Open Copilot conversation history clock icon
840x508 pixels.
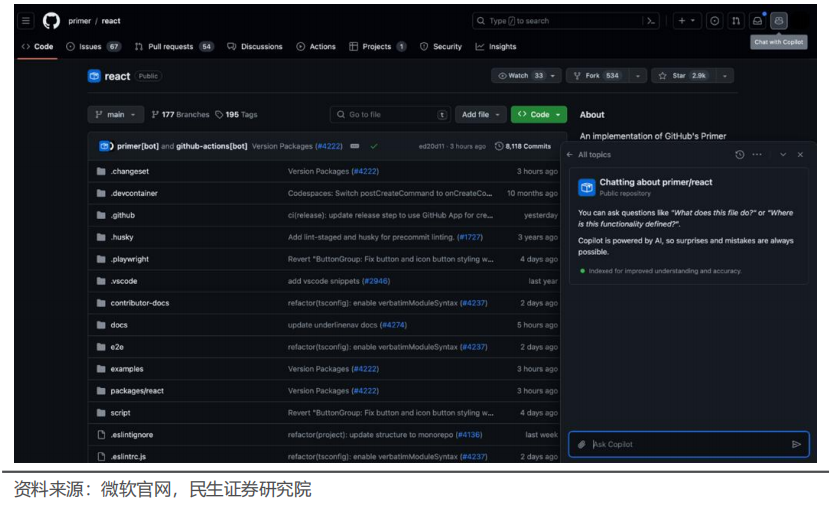[739, 154]
